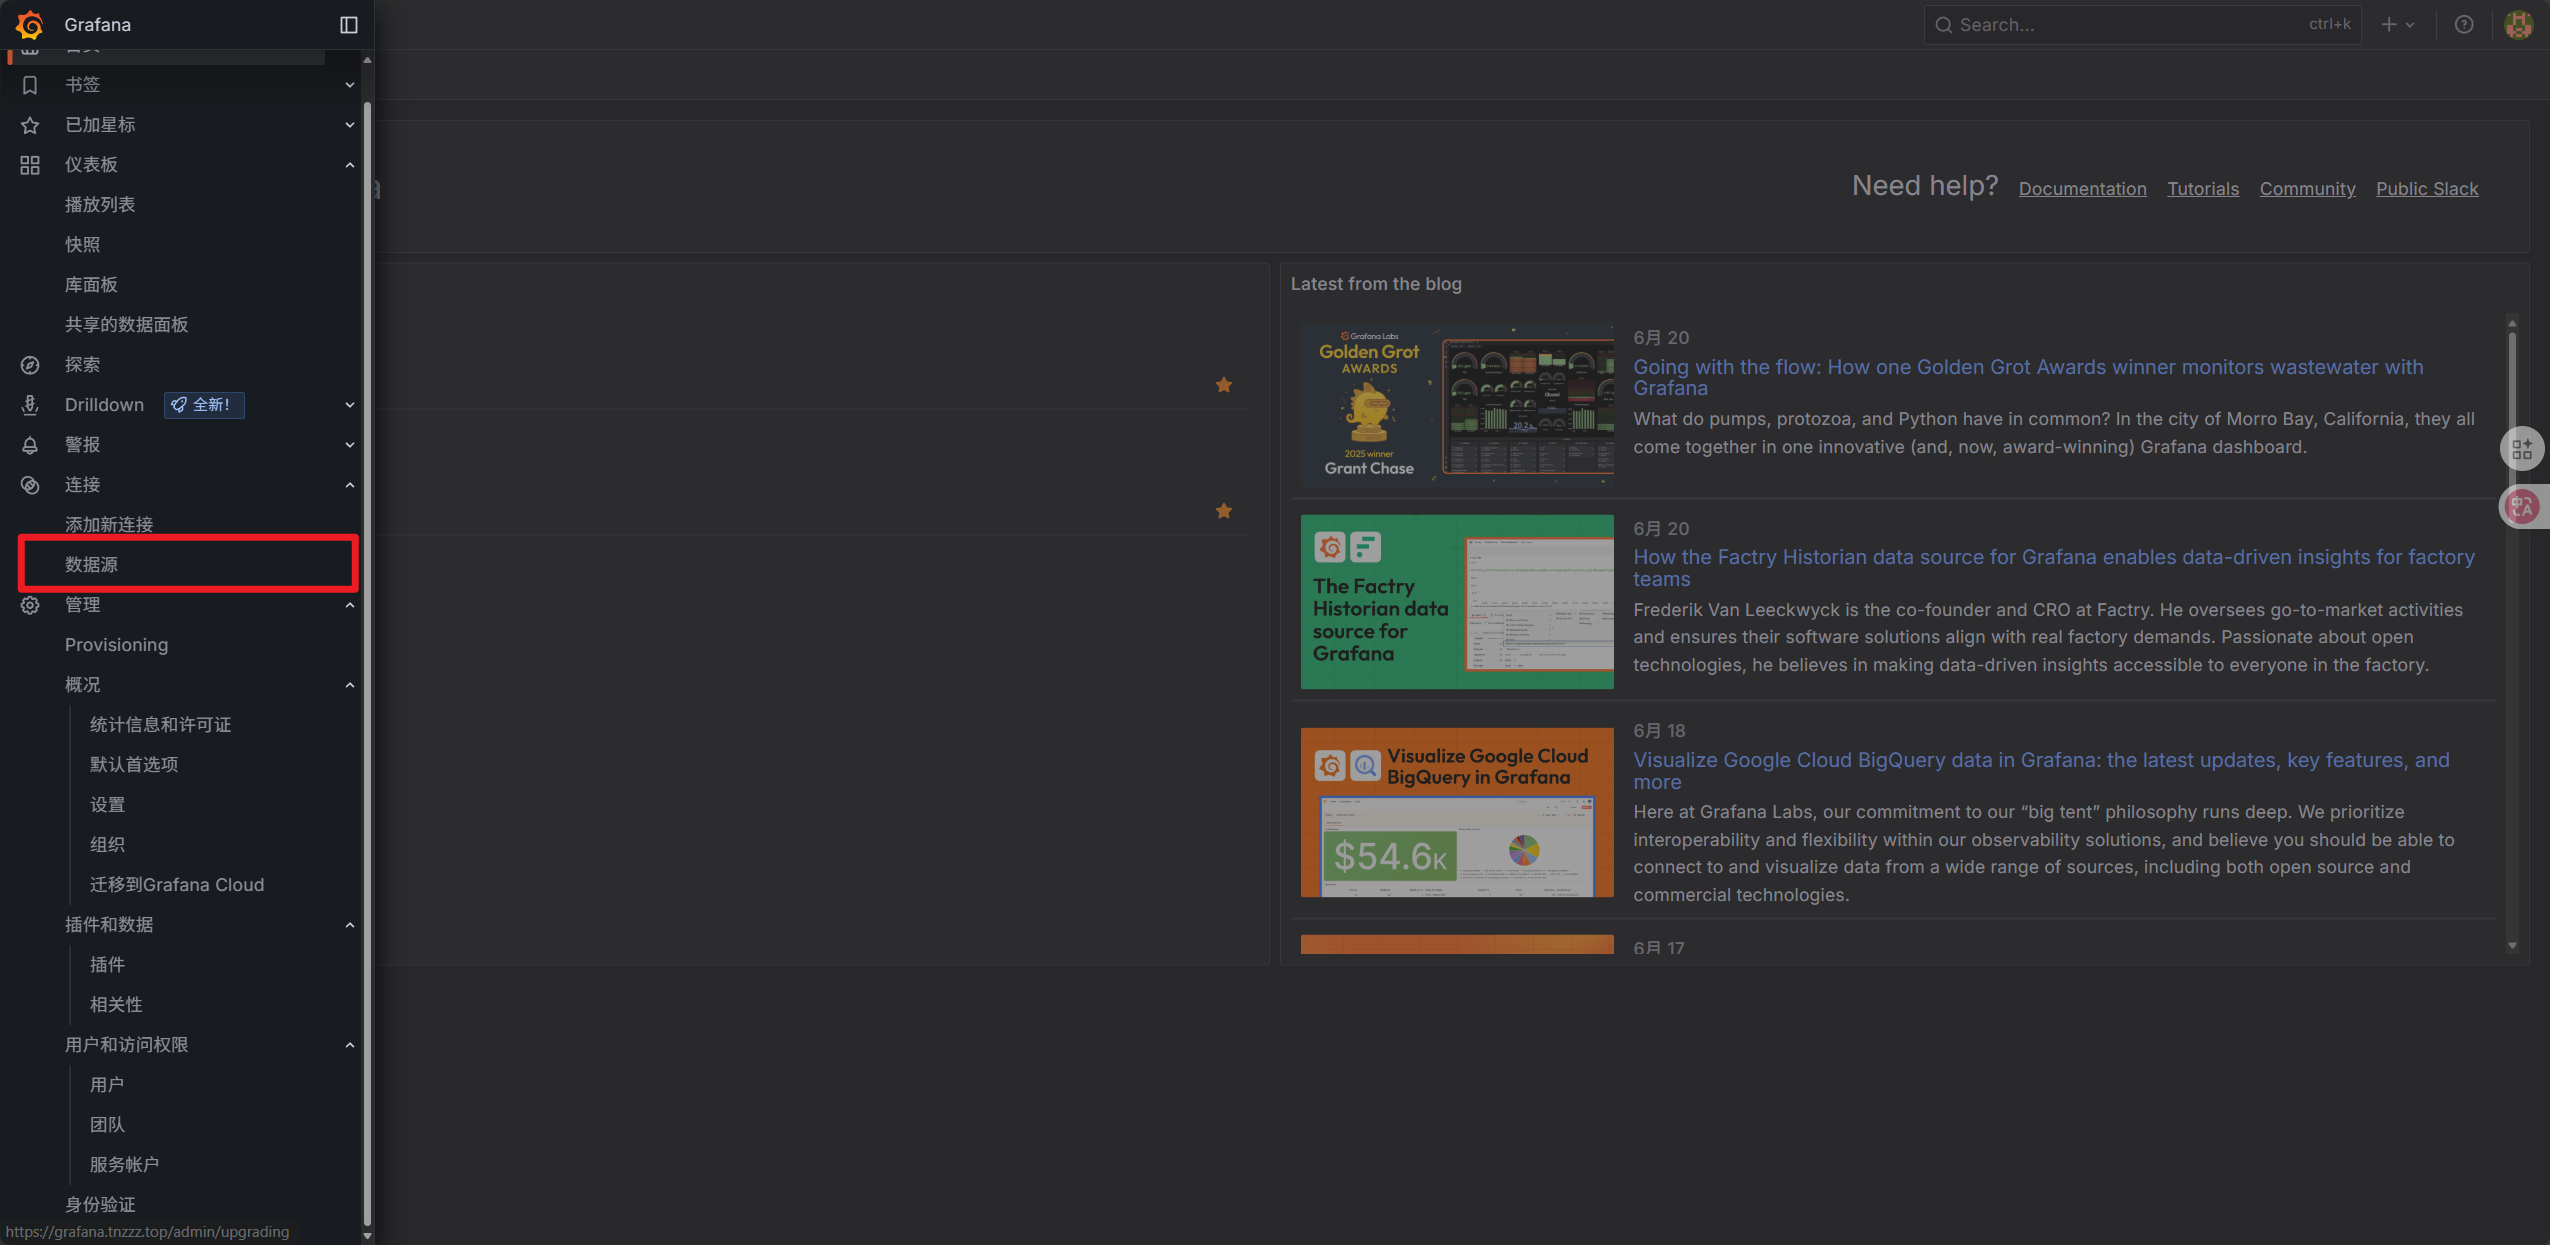Viewport: 2550px width, 1245px height.
Task: Open the Golden Grot Awards wastewater article
Action: click(x=2028, y=378)
